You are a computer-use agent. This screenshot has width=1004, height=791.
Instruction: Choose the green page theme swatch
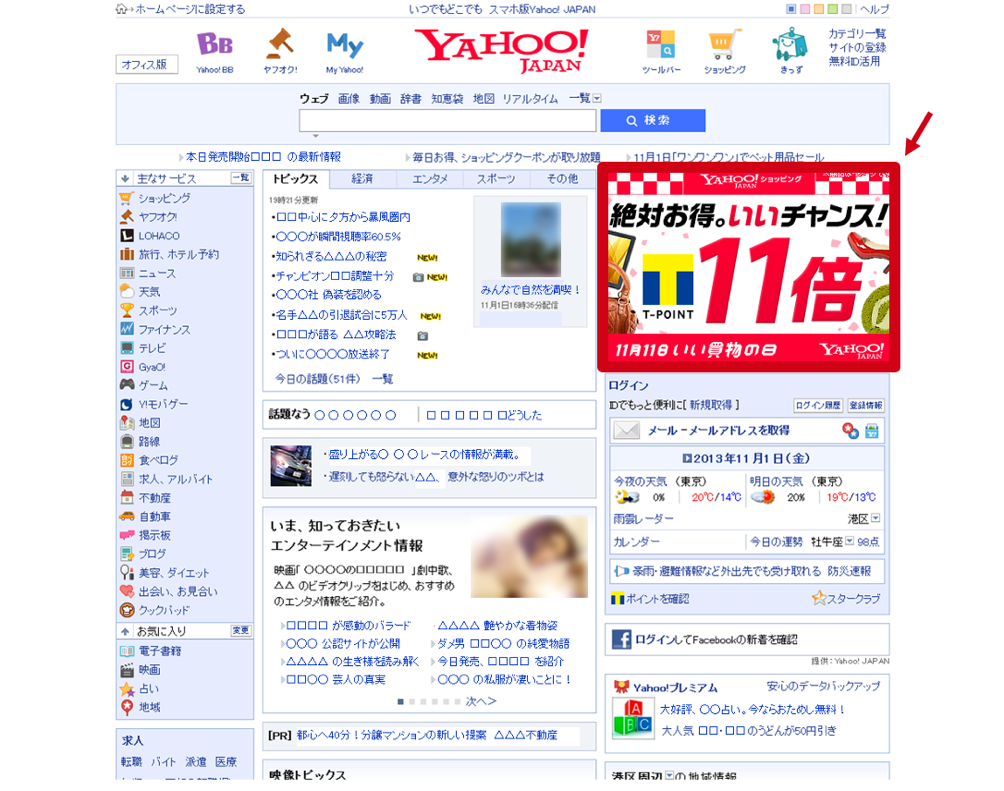pos(832,9)
